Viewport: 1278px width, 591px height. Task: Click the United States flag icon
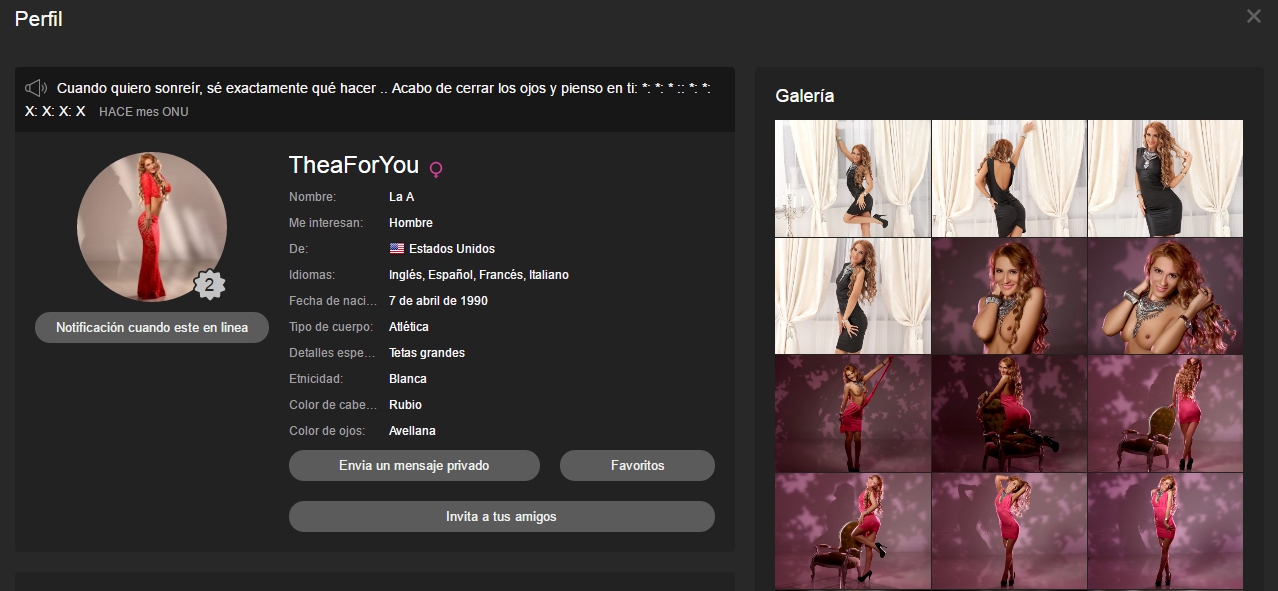396,249
